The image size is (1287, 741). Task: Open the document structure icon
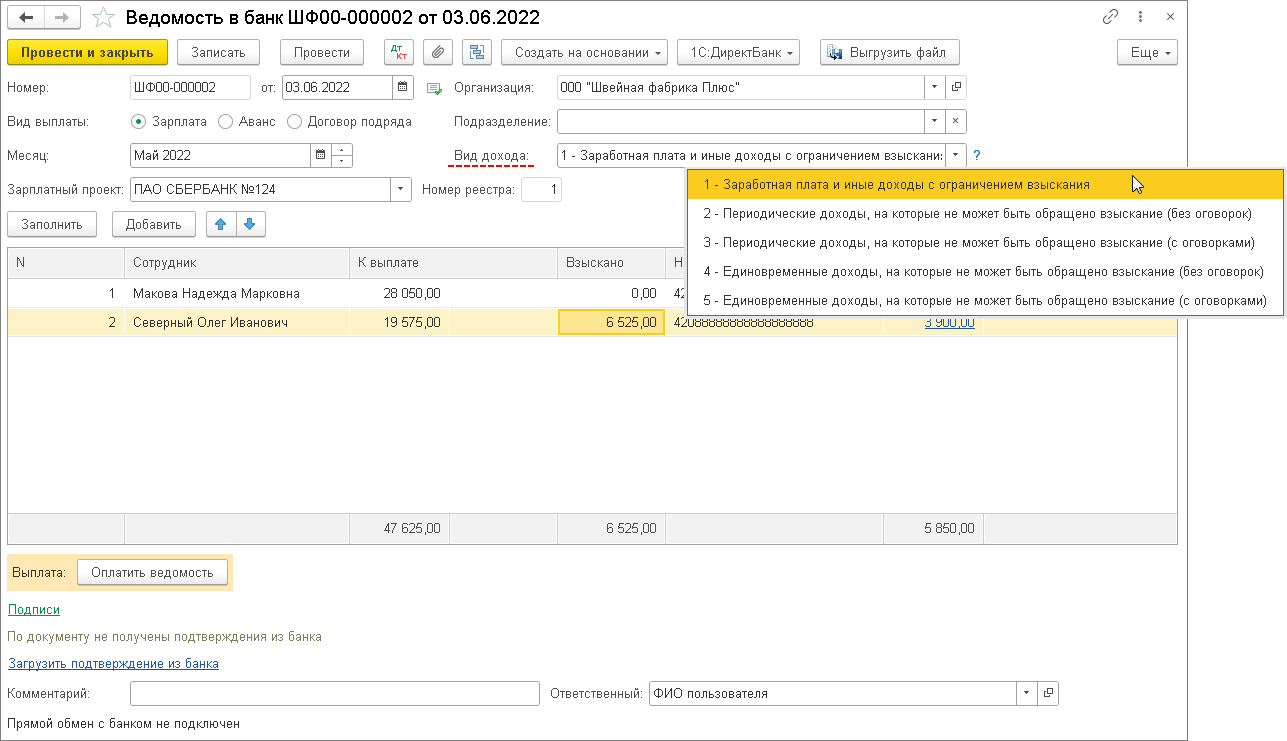477,52
